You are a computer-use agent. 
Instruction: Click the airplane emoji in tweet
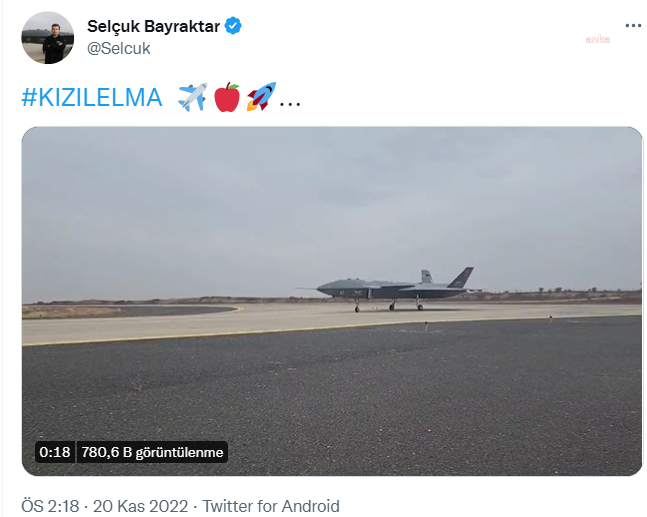193,97
